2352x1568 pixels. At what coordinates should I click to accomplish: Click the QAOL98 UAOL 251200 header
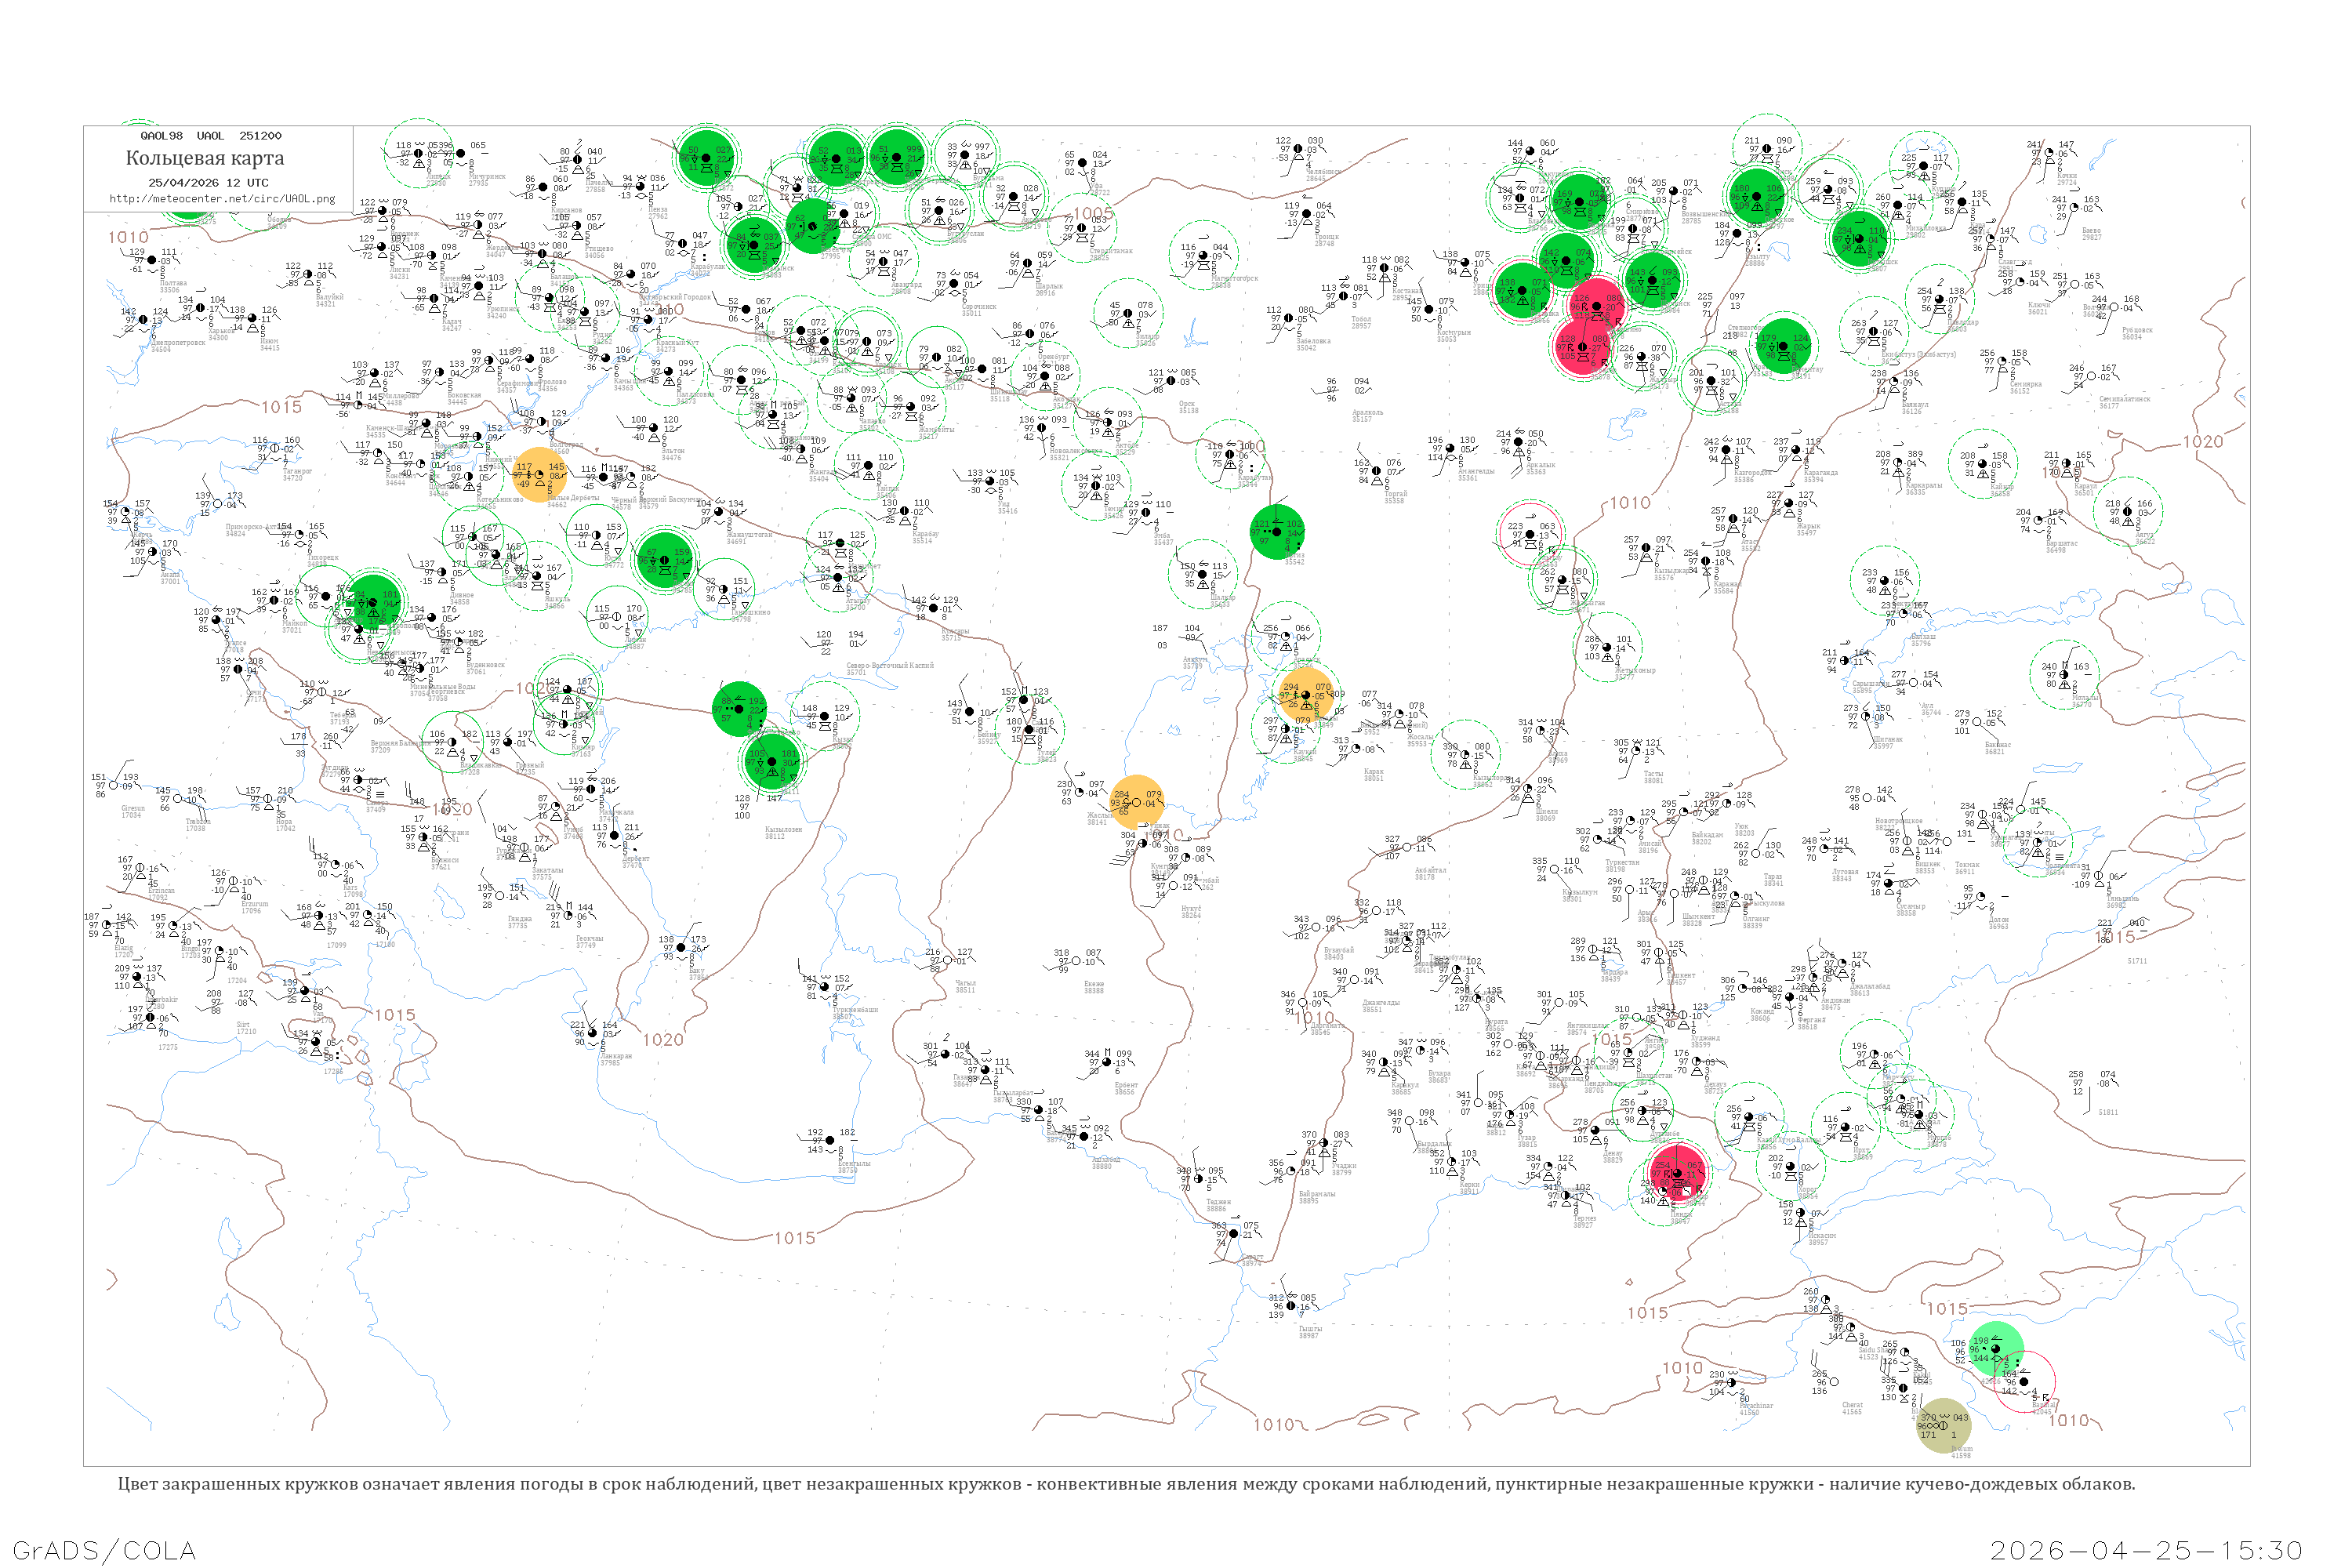point(210,135)
